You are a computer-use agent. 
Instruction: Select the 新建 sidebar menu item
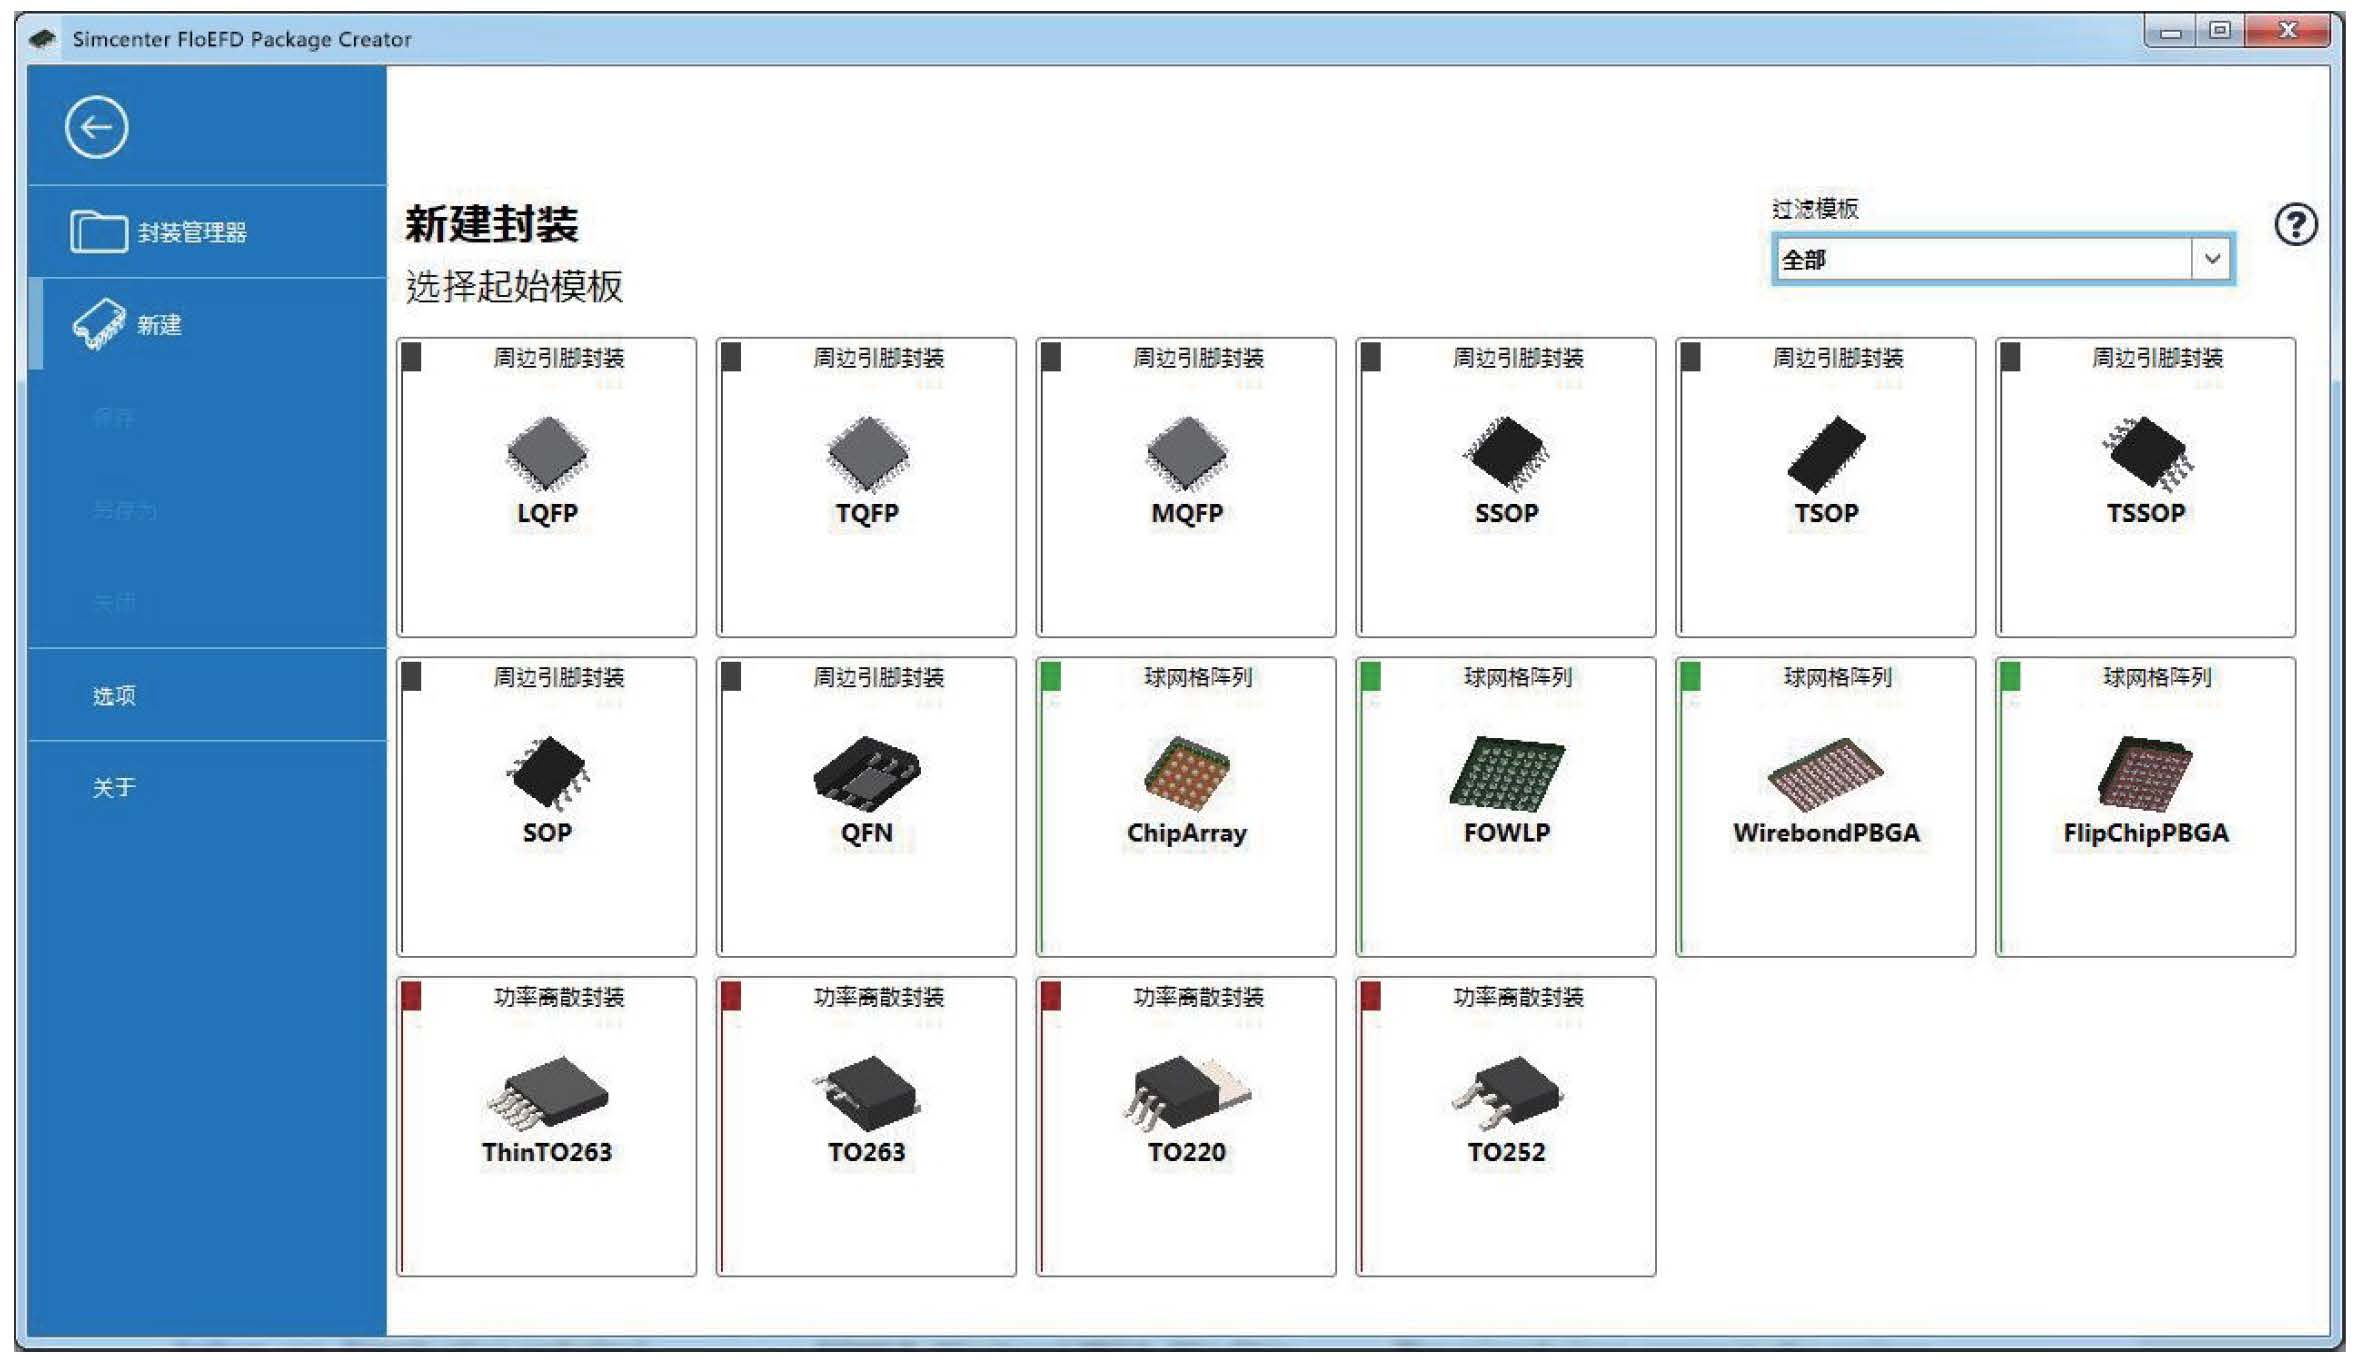(x=207, y=325)
